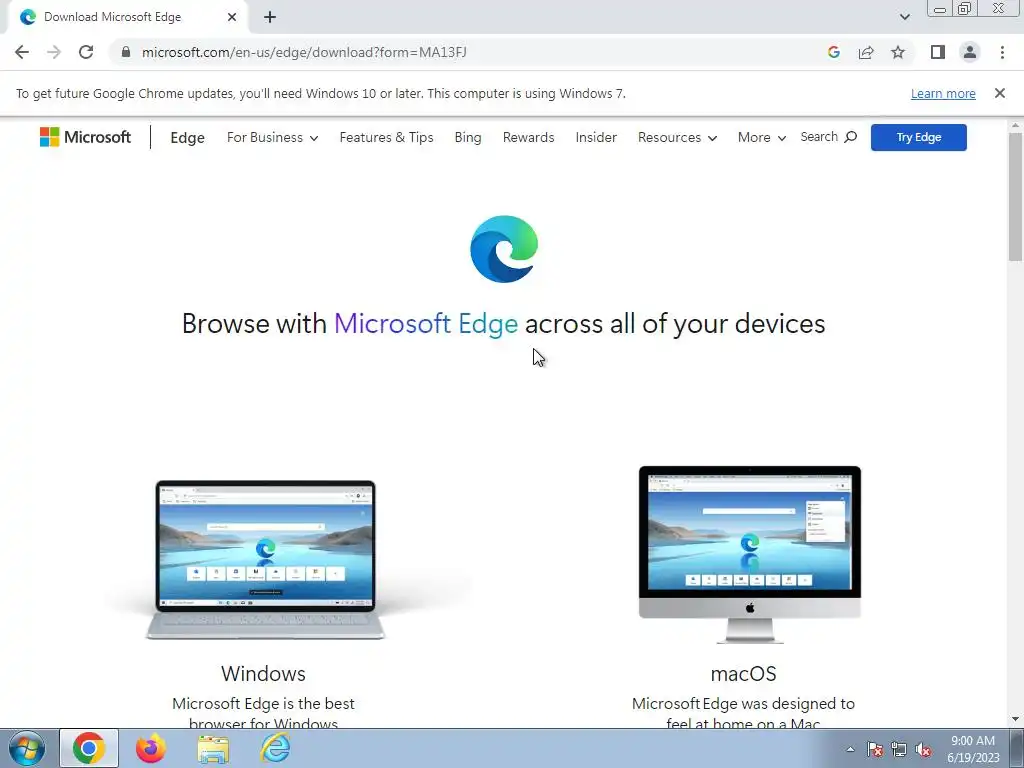The height and width of the screenshot is (768, 1024).
Task: Click the padlock site info icon
Action: click(126, 52)
